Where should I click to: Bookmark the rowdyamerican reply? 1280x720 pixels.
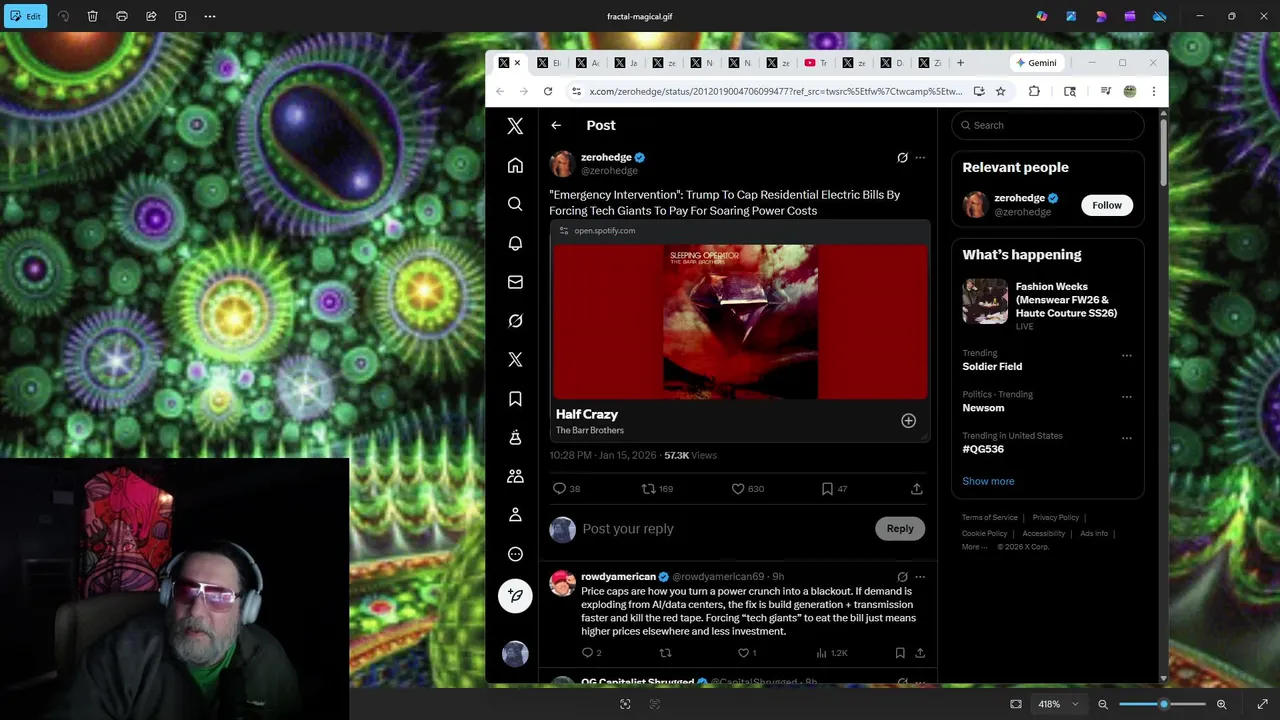900,653
